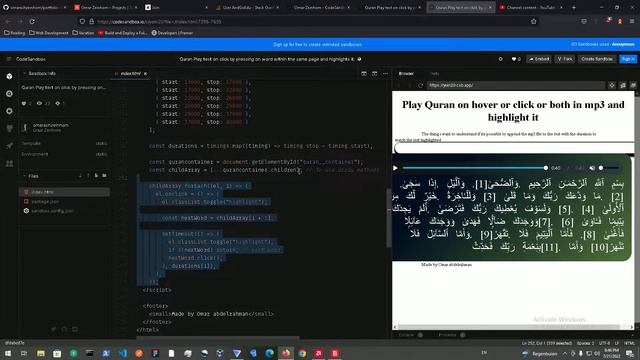Click the preview horizontal scrollbar

pos(509,327)
